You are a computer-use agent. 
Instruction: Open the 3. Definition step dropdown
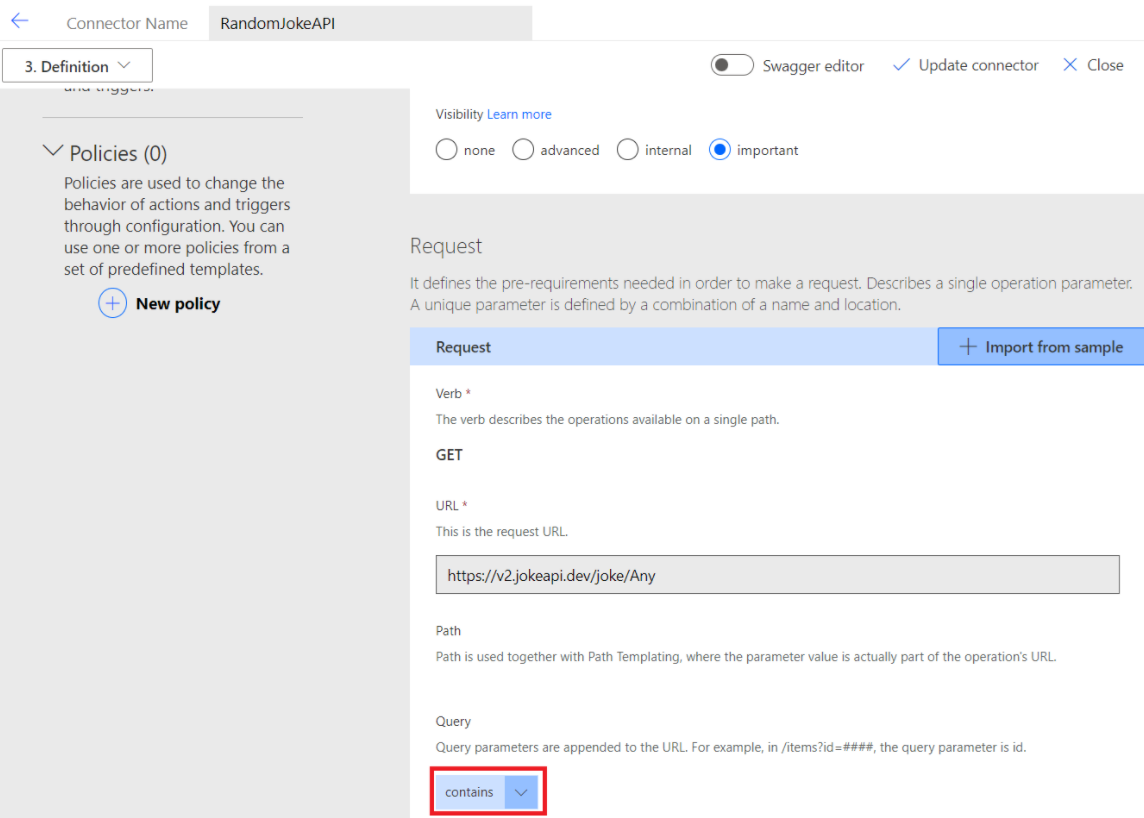click(x=78, y=66)
